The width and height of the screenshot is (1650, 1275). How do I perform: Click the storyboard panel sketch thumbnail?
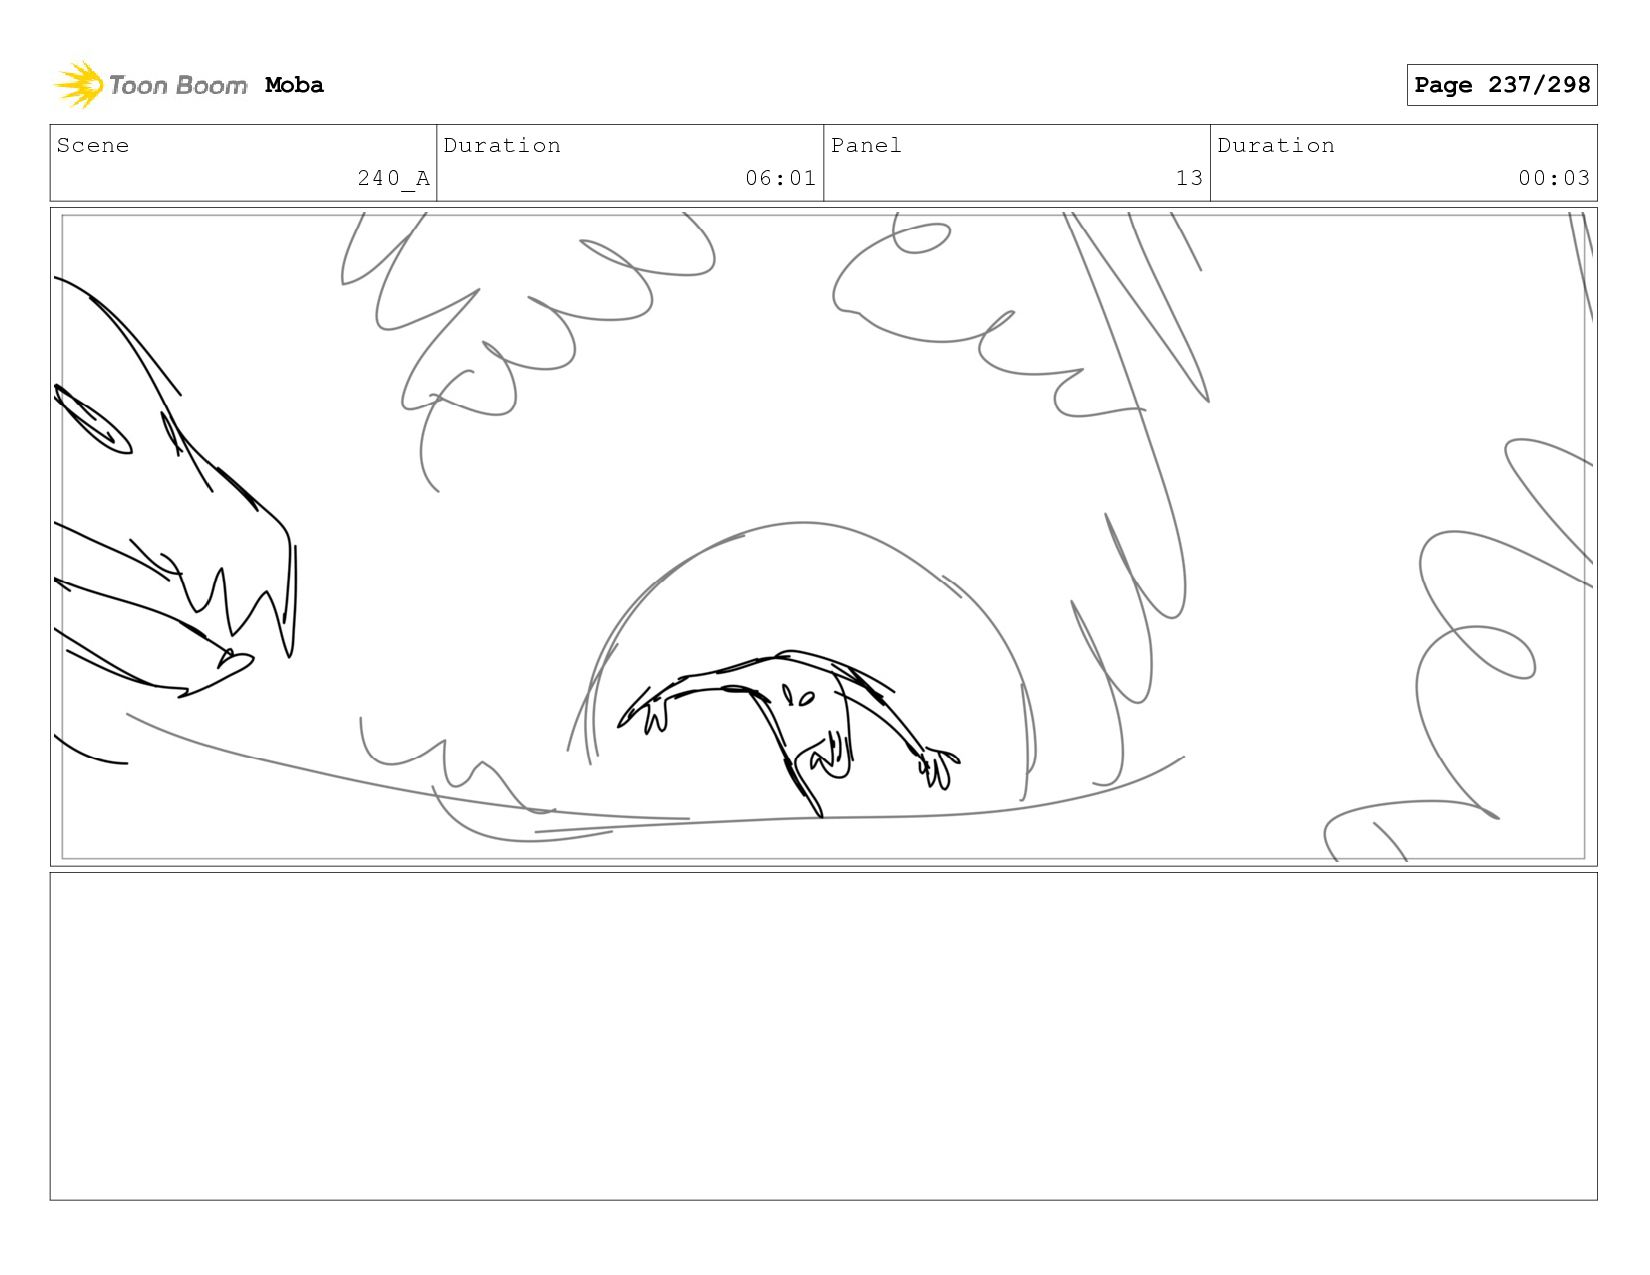tap(824, 537)
